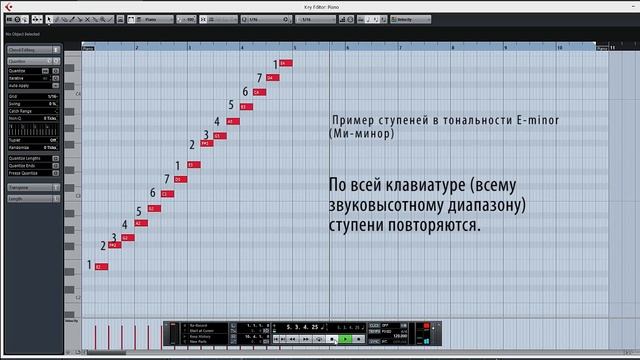The image size is (640, 360).
Task: Toggle the Cycle loop transport button
Action: pos(319,339)
